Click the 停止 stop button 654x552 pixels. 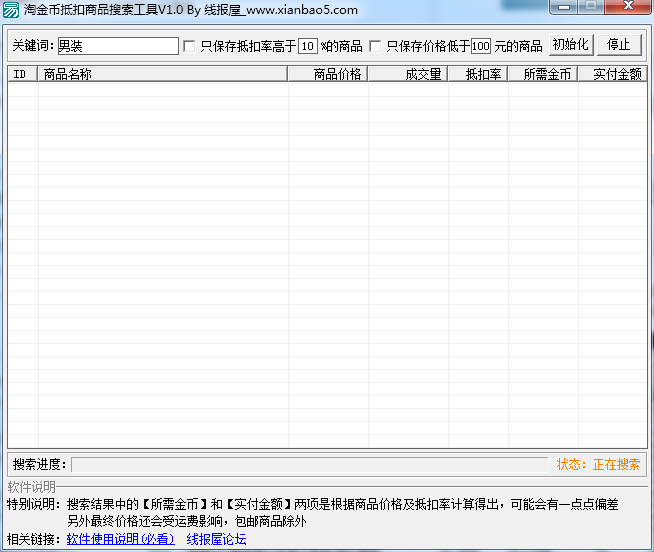click(619, 45)
